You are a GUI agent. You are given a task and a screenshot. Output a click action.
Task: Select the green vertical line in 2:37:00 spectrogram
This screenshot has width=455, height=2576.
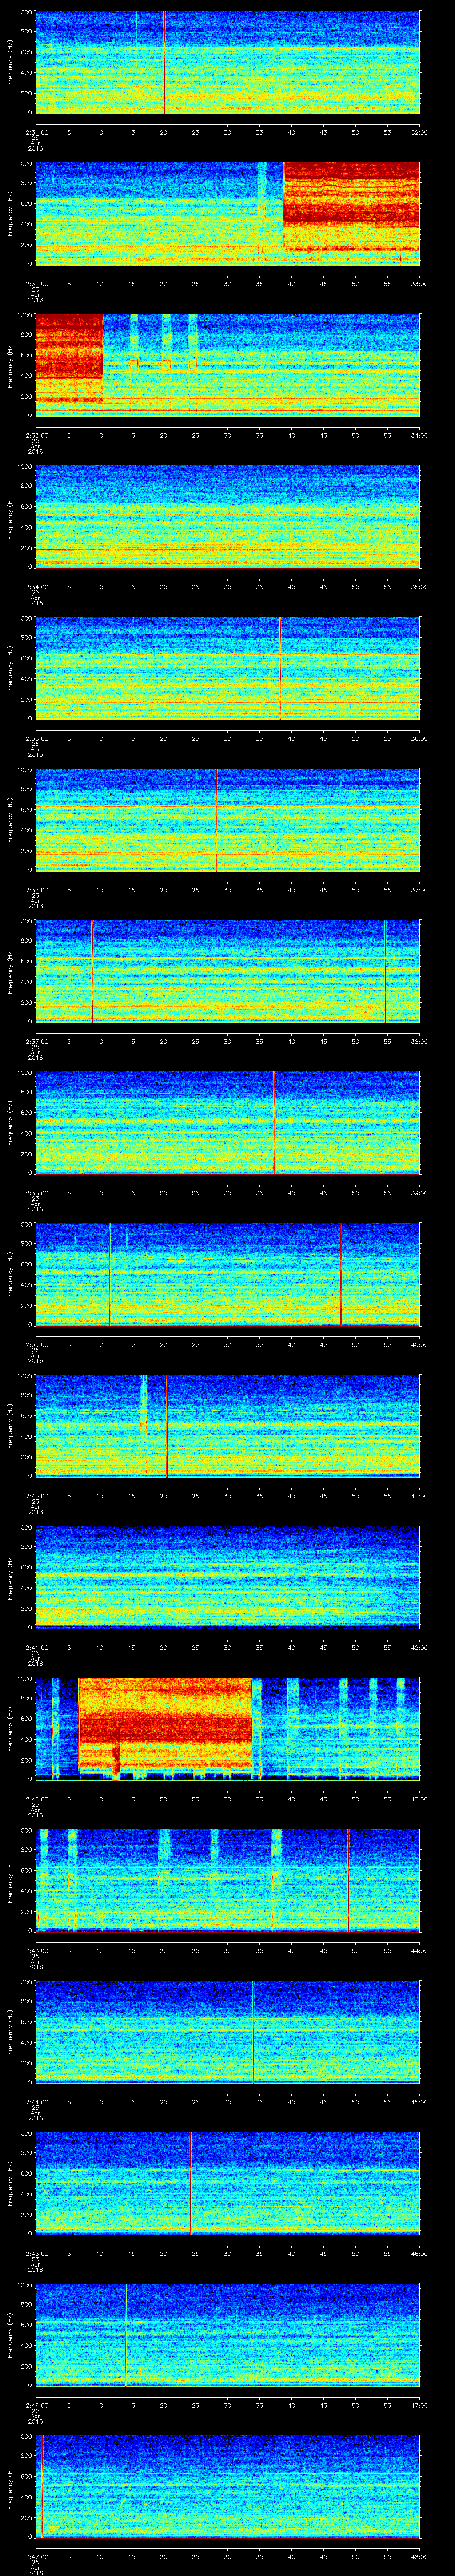coord(385,971)
